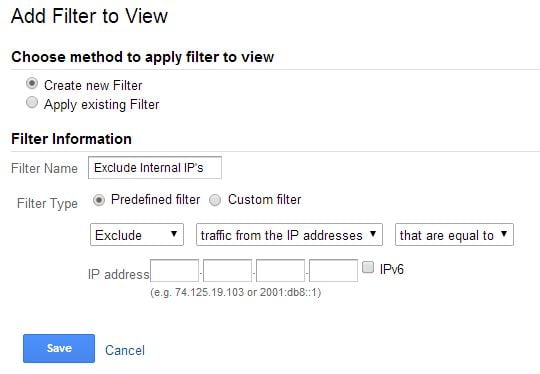Image resolution: width=540 pixels, height=374 pixels.
Task: Click the Filter Name label
Action: [44, 168]
